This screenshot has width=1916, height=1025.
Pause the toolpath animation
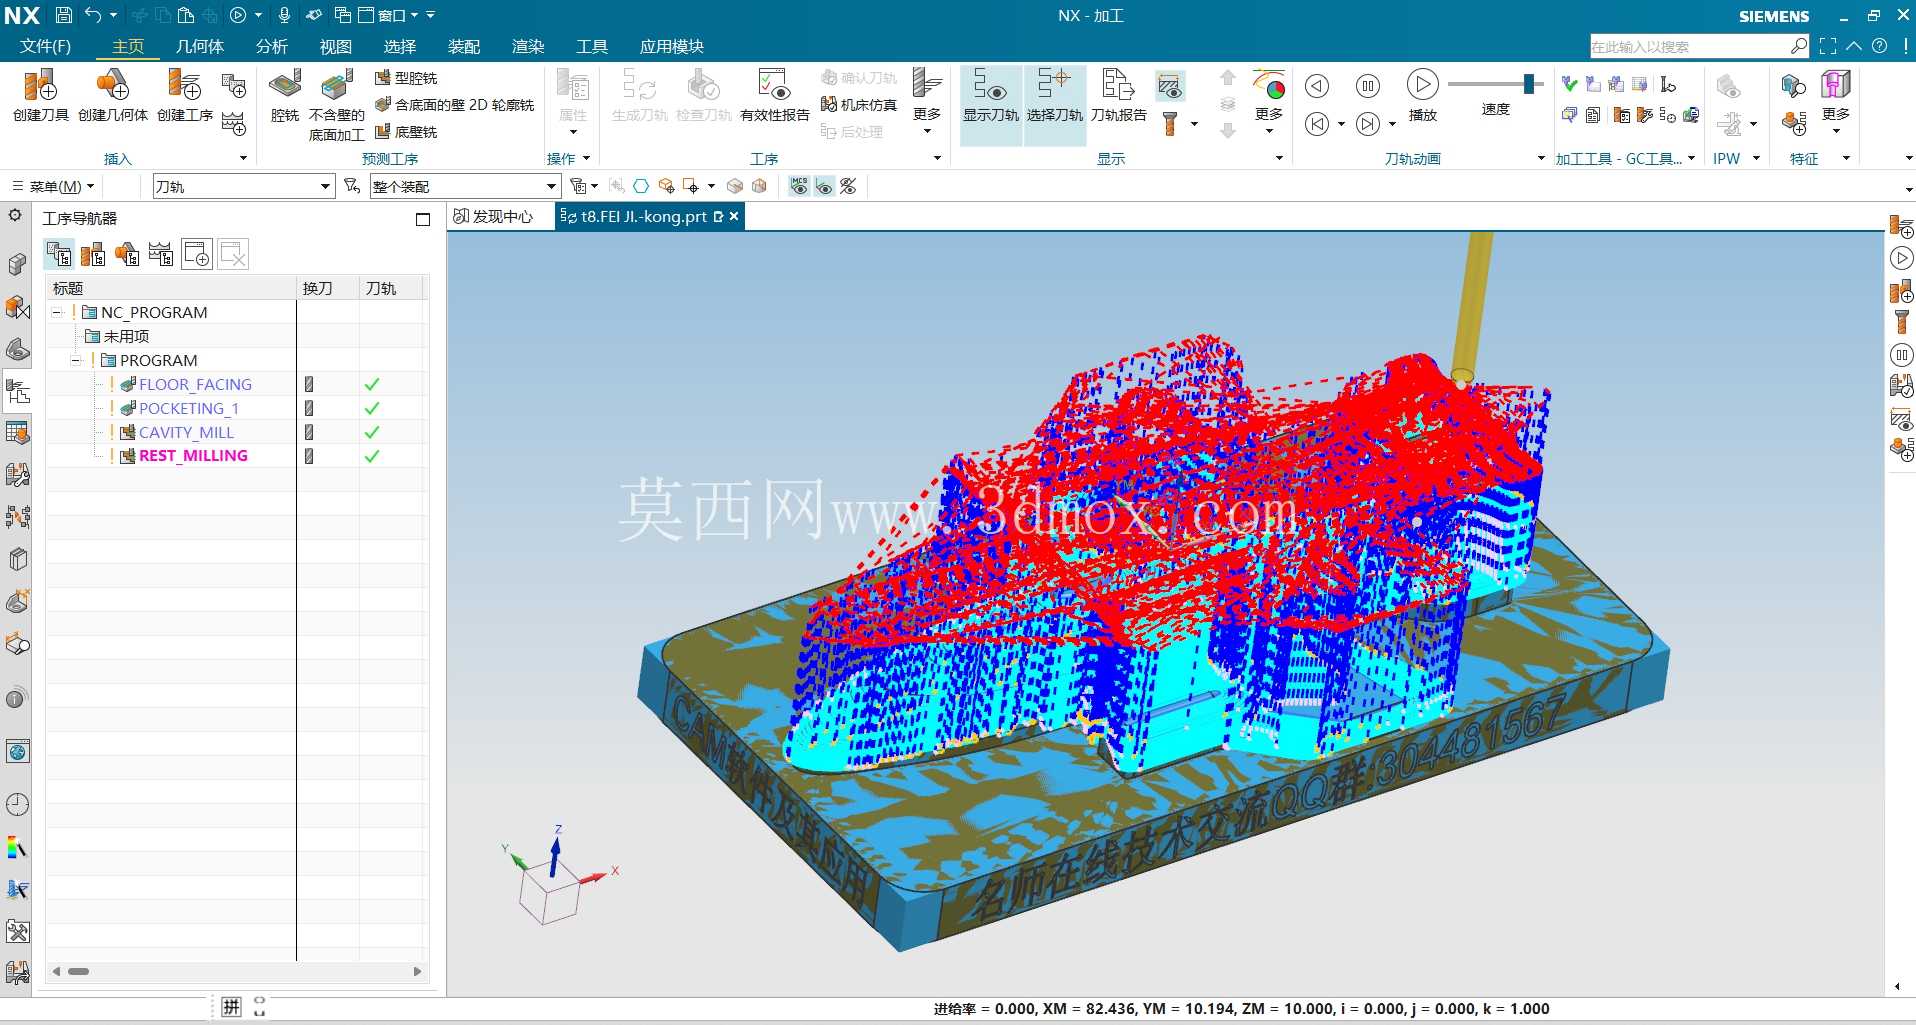pyautogui.click(x=1367, y=85)
